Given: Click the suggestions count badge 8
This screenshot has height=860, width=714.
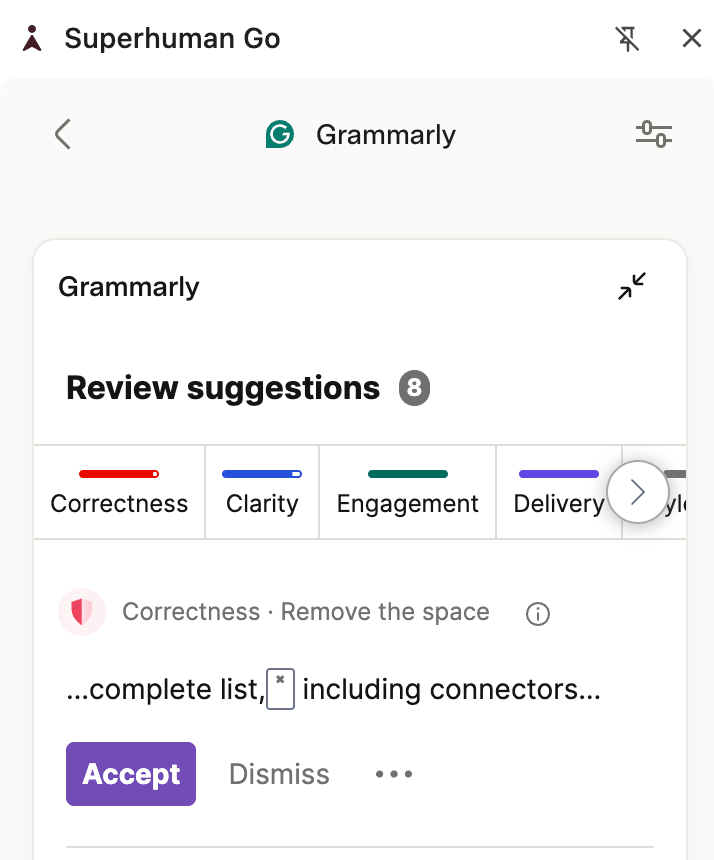Looking at the screenshot, I should point(414,388).
